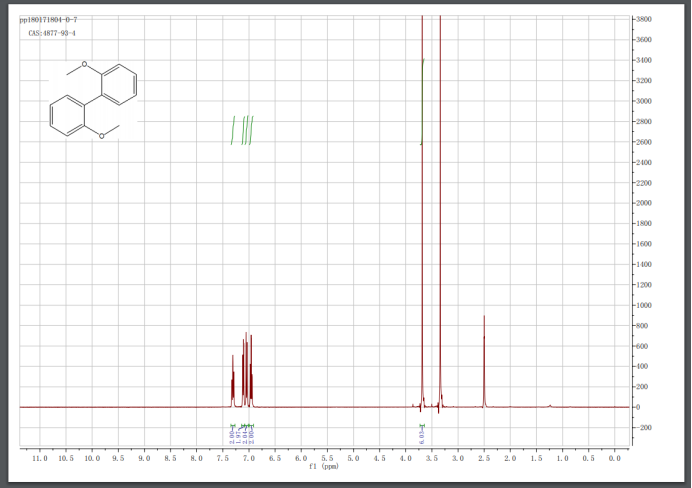Click the tall water peak near 3.3 ppm
The width and height of the screenshot is (692, 488).
[440, 212]
